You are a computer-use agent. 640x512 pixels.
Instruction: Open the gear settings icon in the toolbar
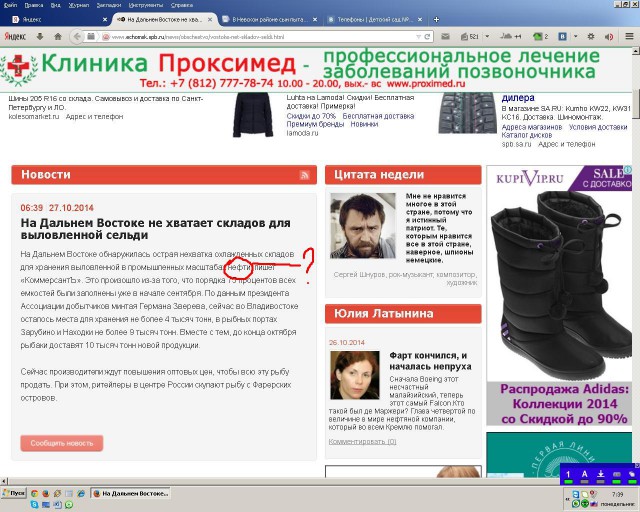[591, 37]
